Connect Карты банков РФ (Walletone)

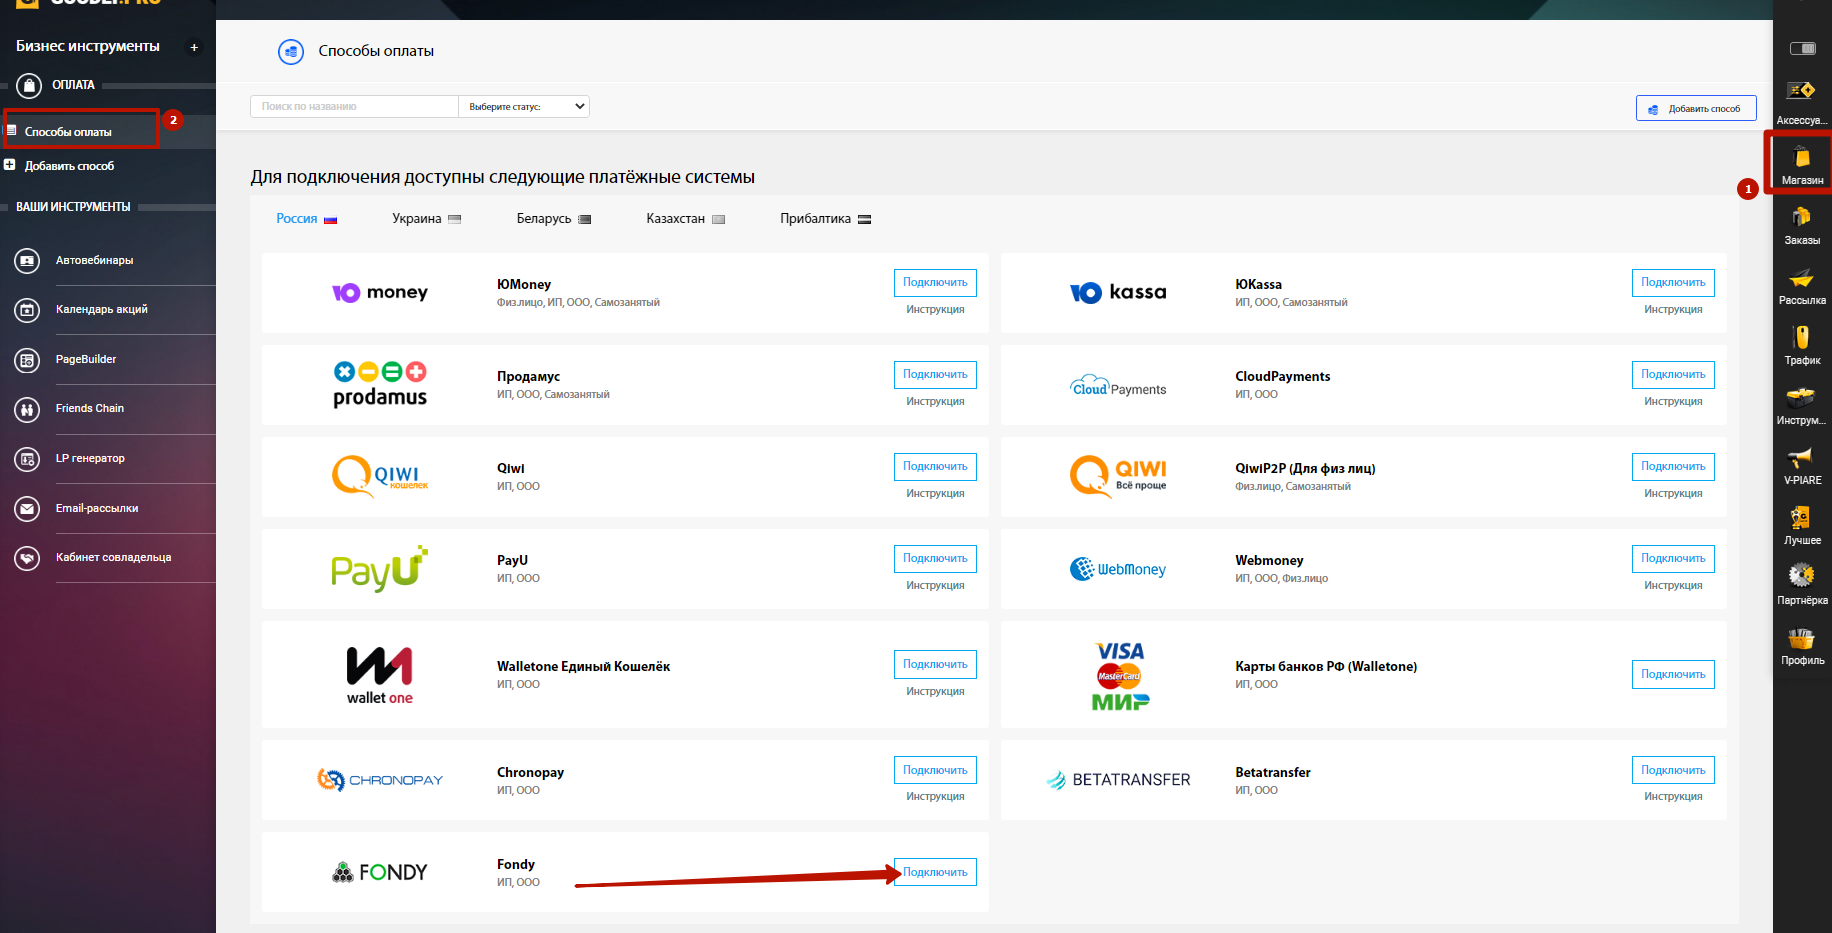(x=1673, y=675)
